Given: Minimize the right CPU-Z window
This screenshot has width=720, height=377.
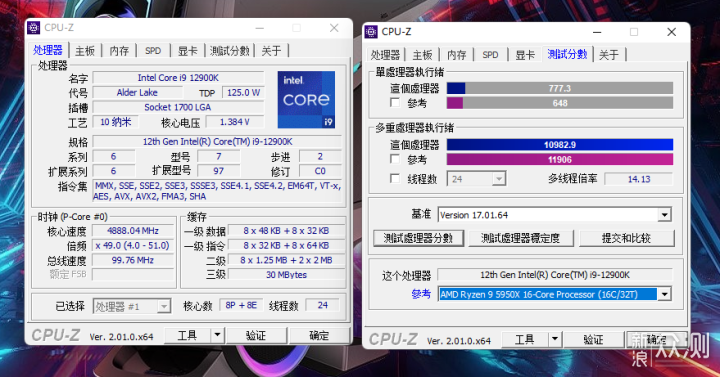Looking at the screenshot, I should click(x=597, y=32).
